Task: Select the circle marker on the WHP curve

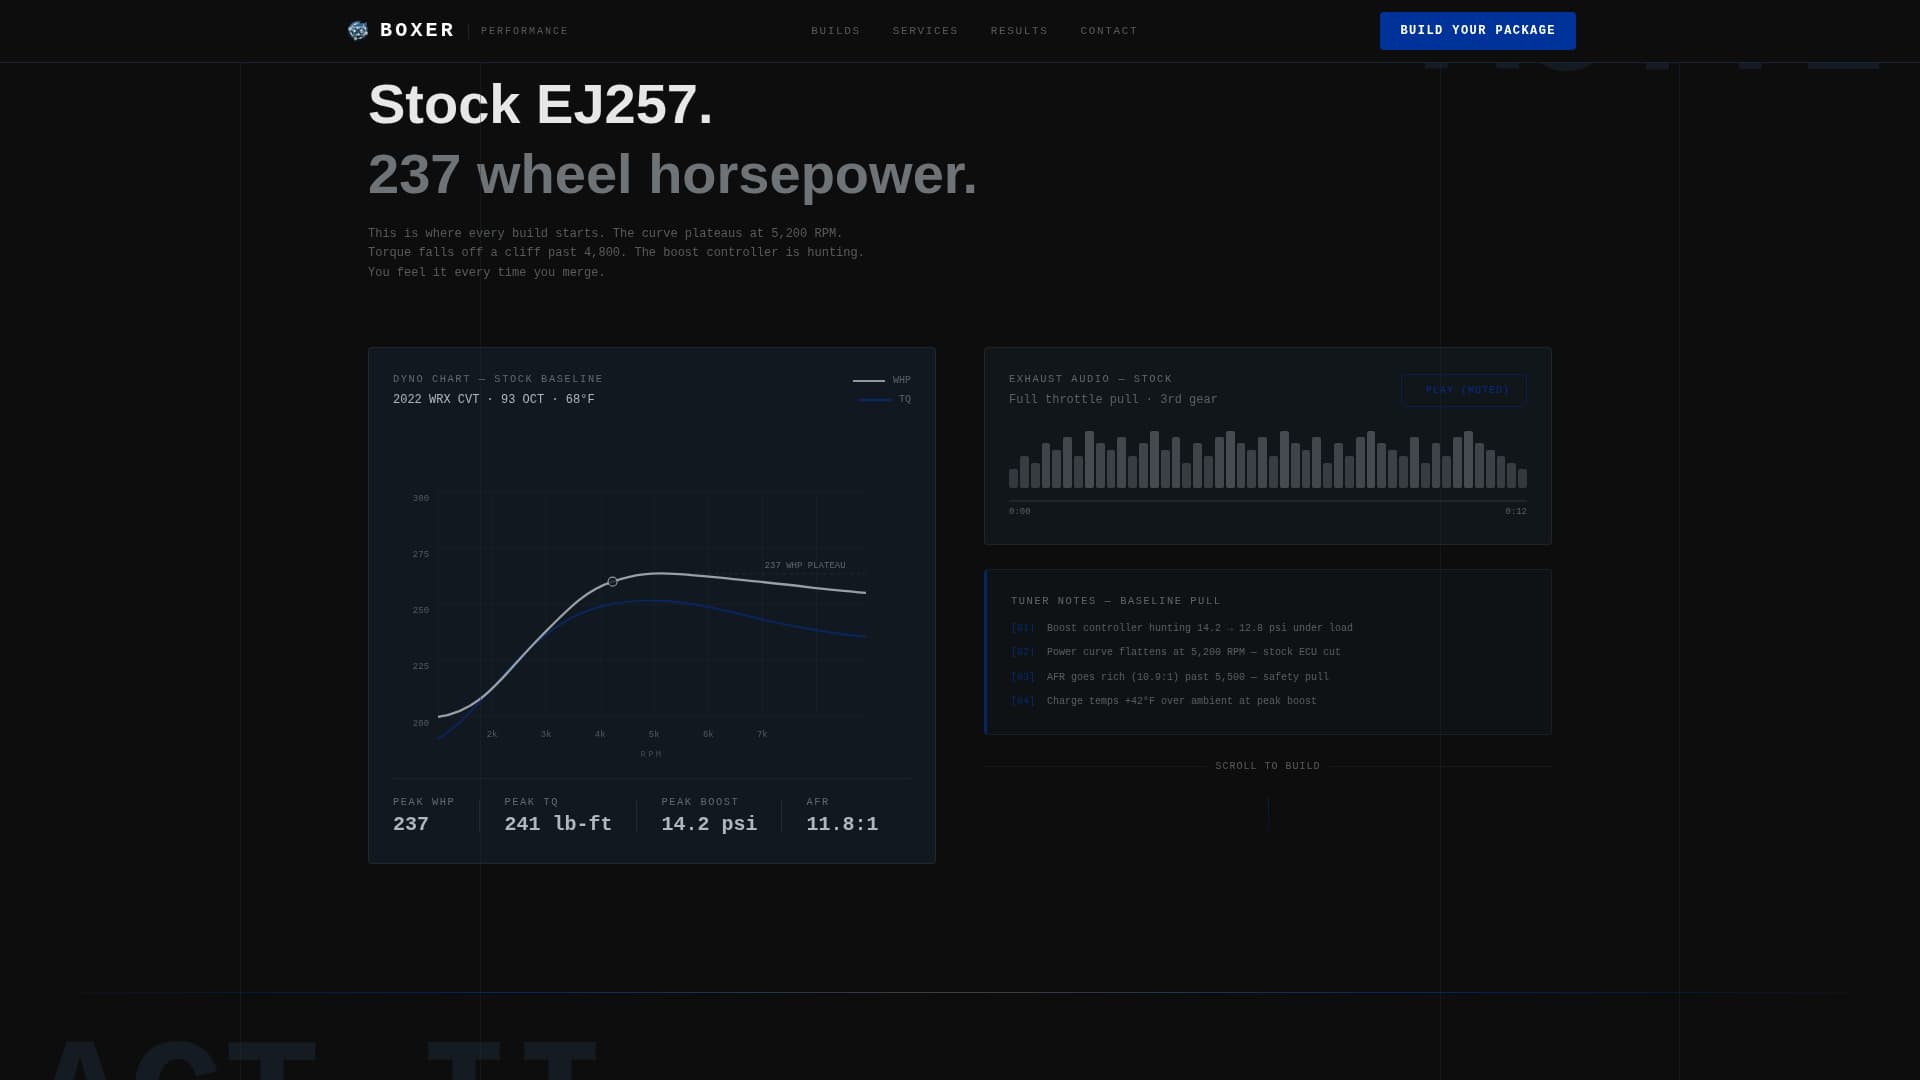Action: click(613, 582)
